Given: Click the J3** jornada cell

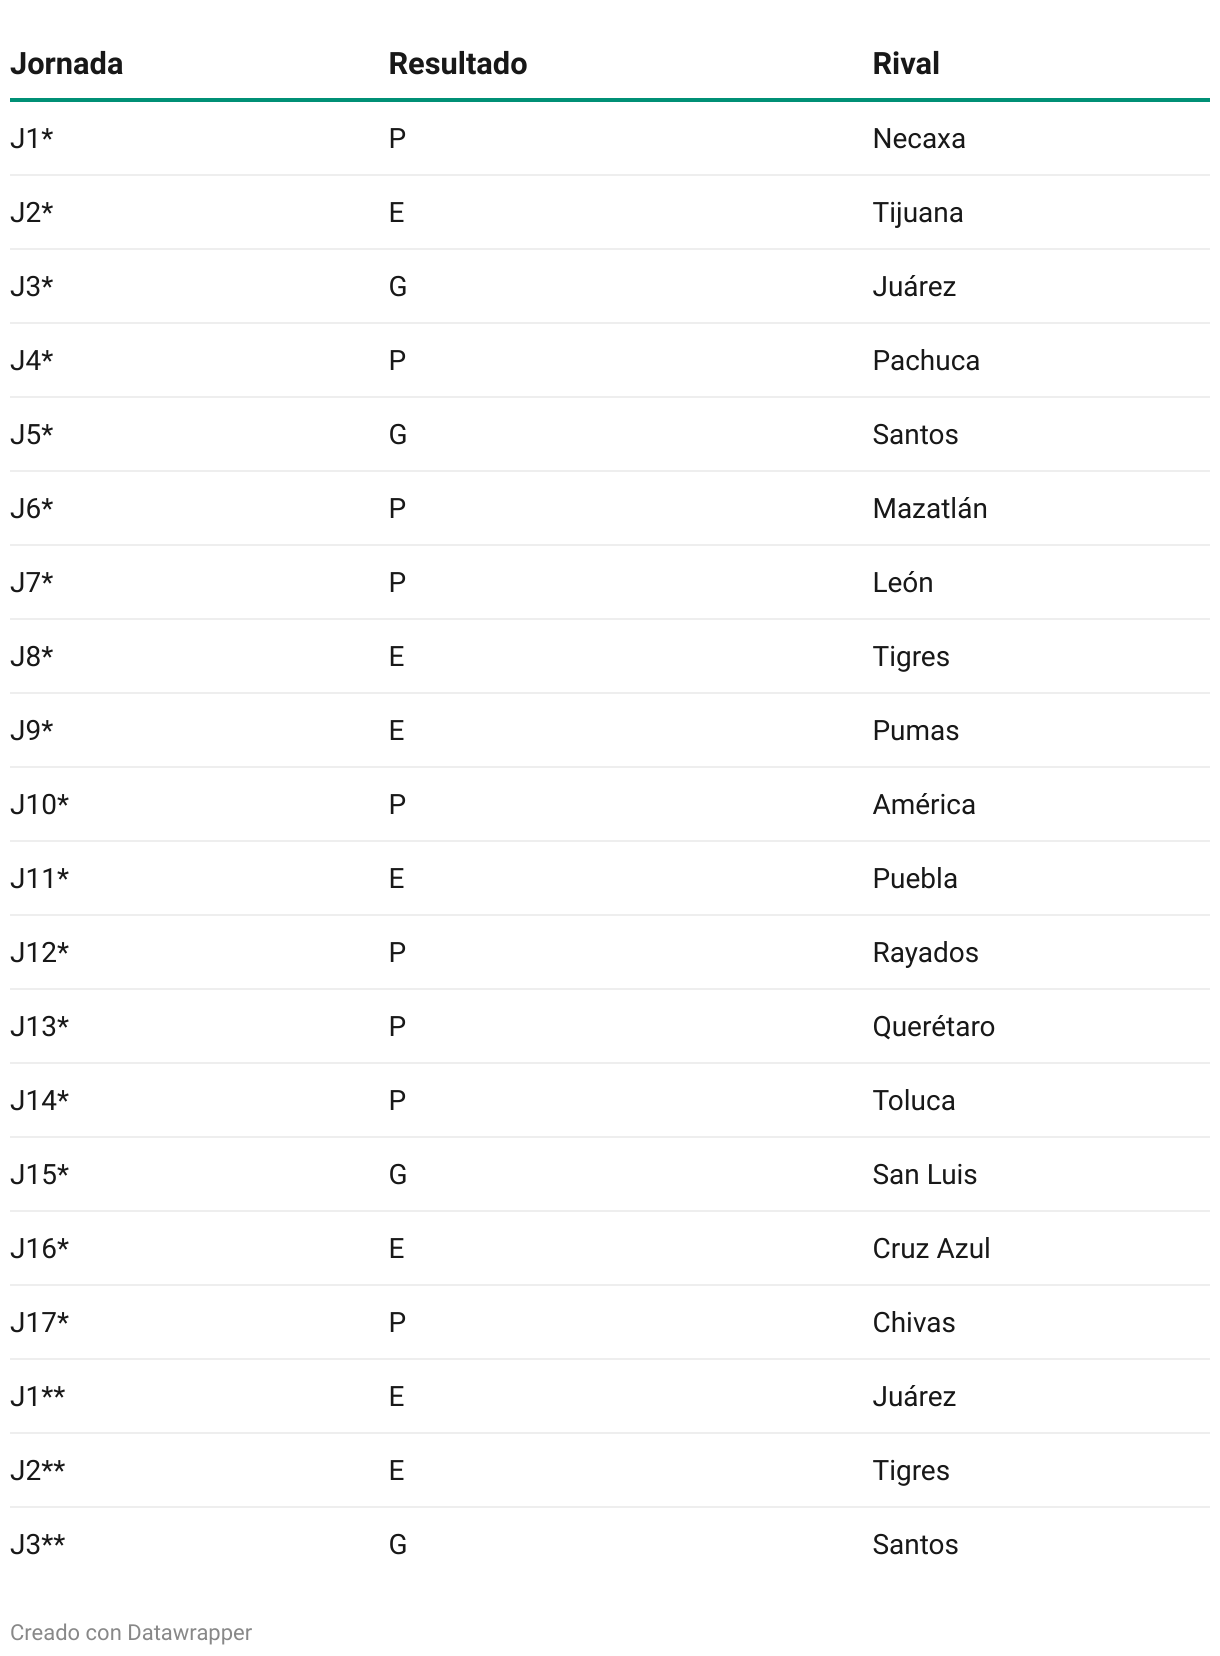Looking at the screenshot, I should pos(38,1544).
